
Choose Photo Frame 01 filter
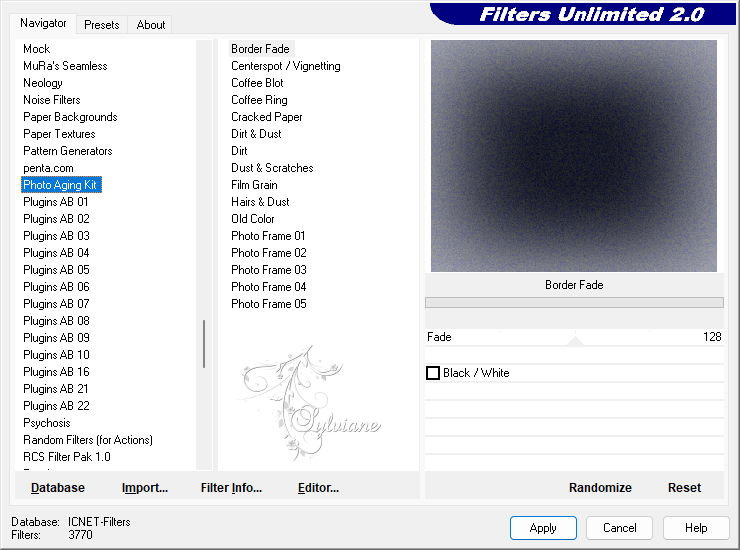268,236
